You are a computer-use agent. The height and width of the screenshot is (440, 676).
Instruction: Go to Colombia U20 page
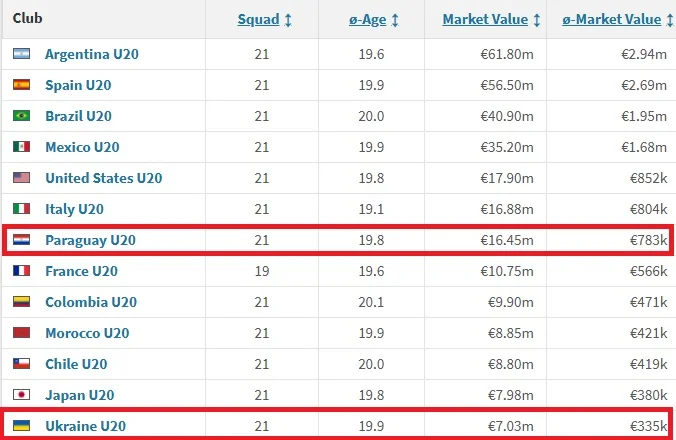[91, 302]
